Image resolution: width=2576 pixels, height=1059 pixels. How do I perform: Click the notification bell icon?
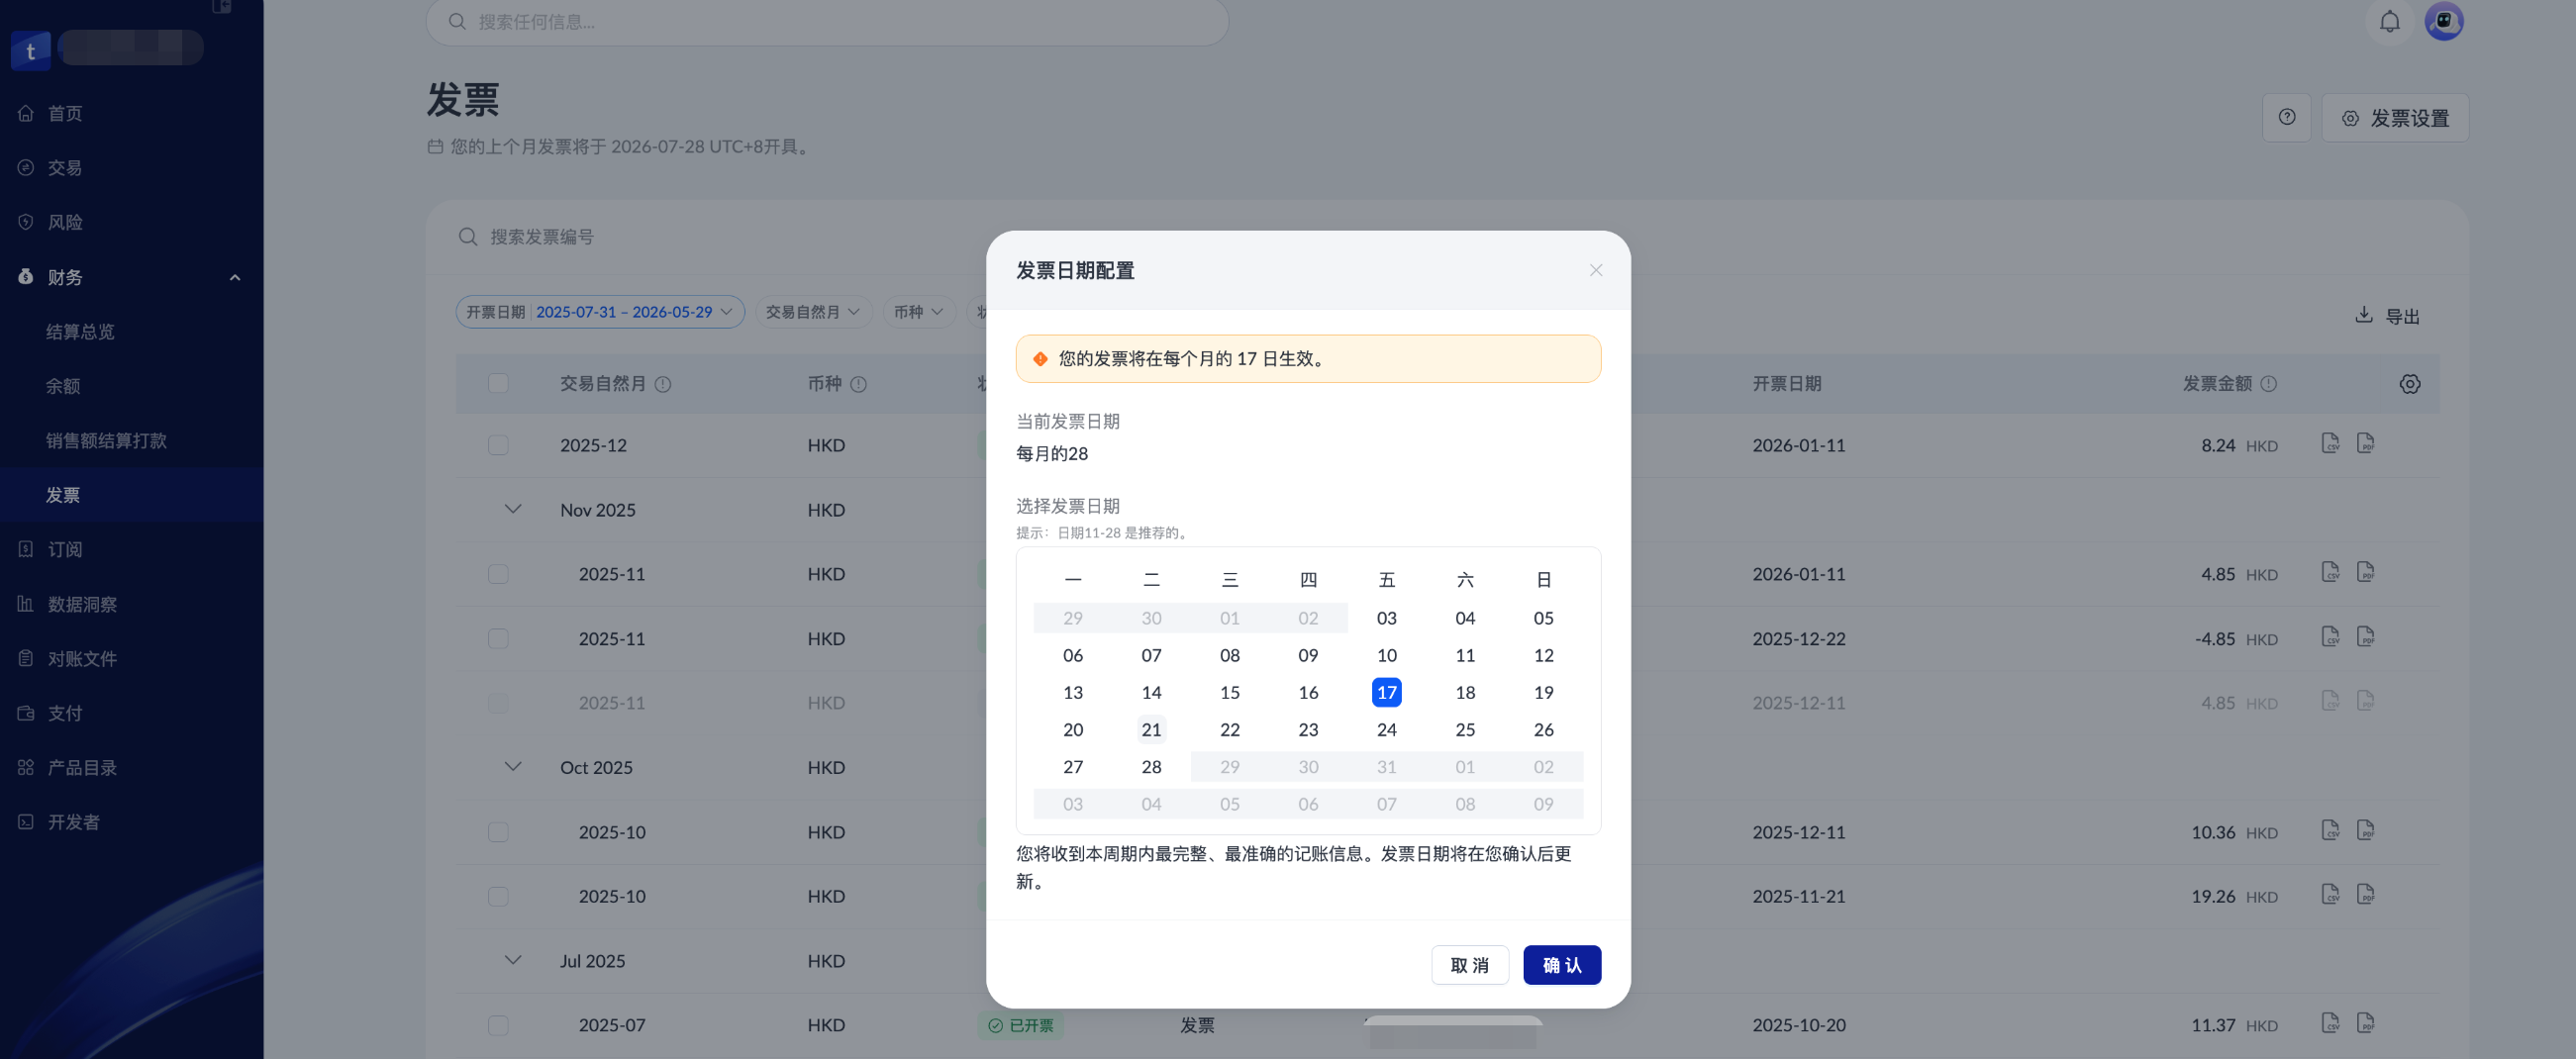coord(2389,21)
